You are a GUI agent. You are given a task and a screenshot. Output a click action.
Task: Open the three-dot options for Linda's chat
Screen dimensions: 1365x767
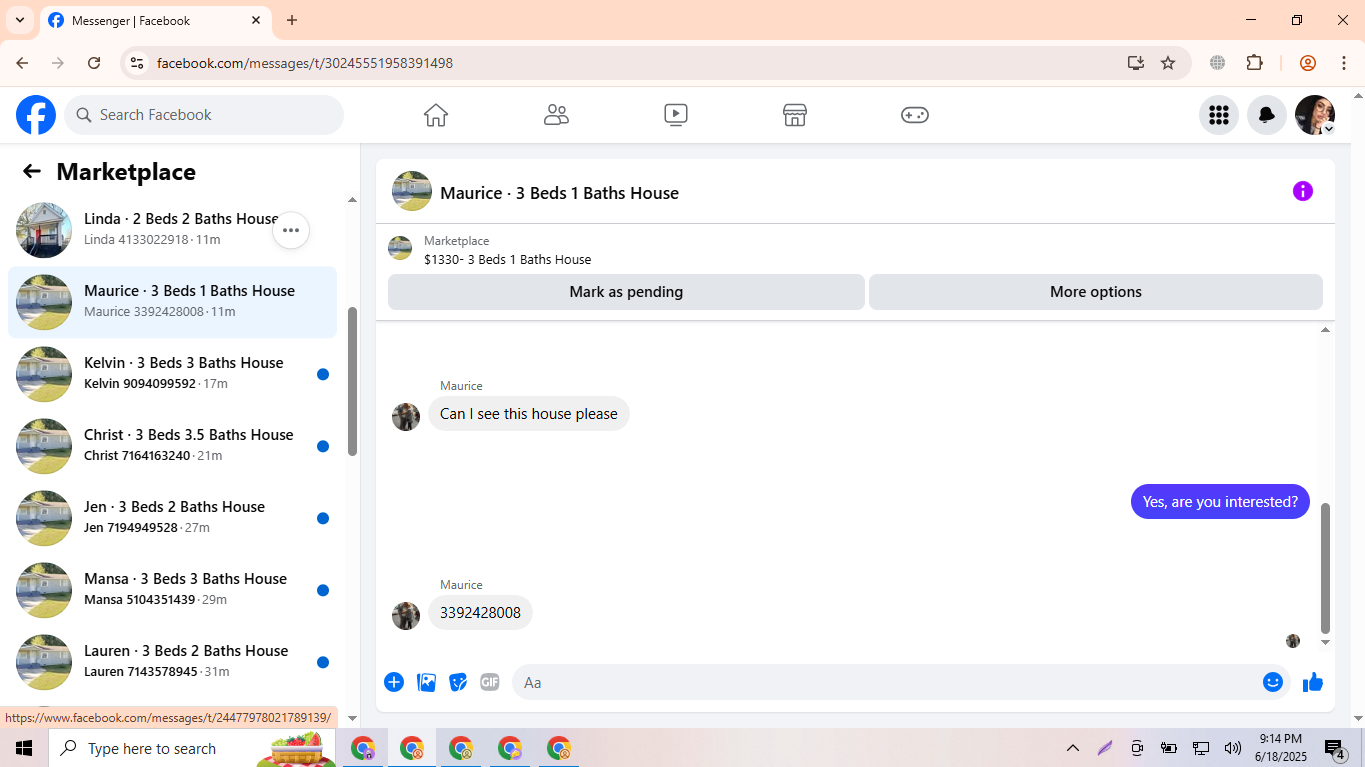pyautogui.click(x=291, y=230)
